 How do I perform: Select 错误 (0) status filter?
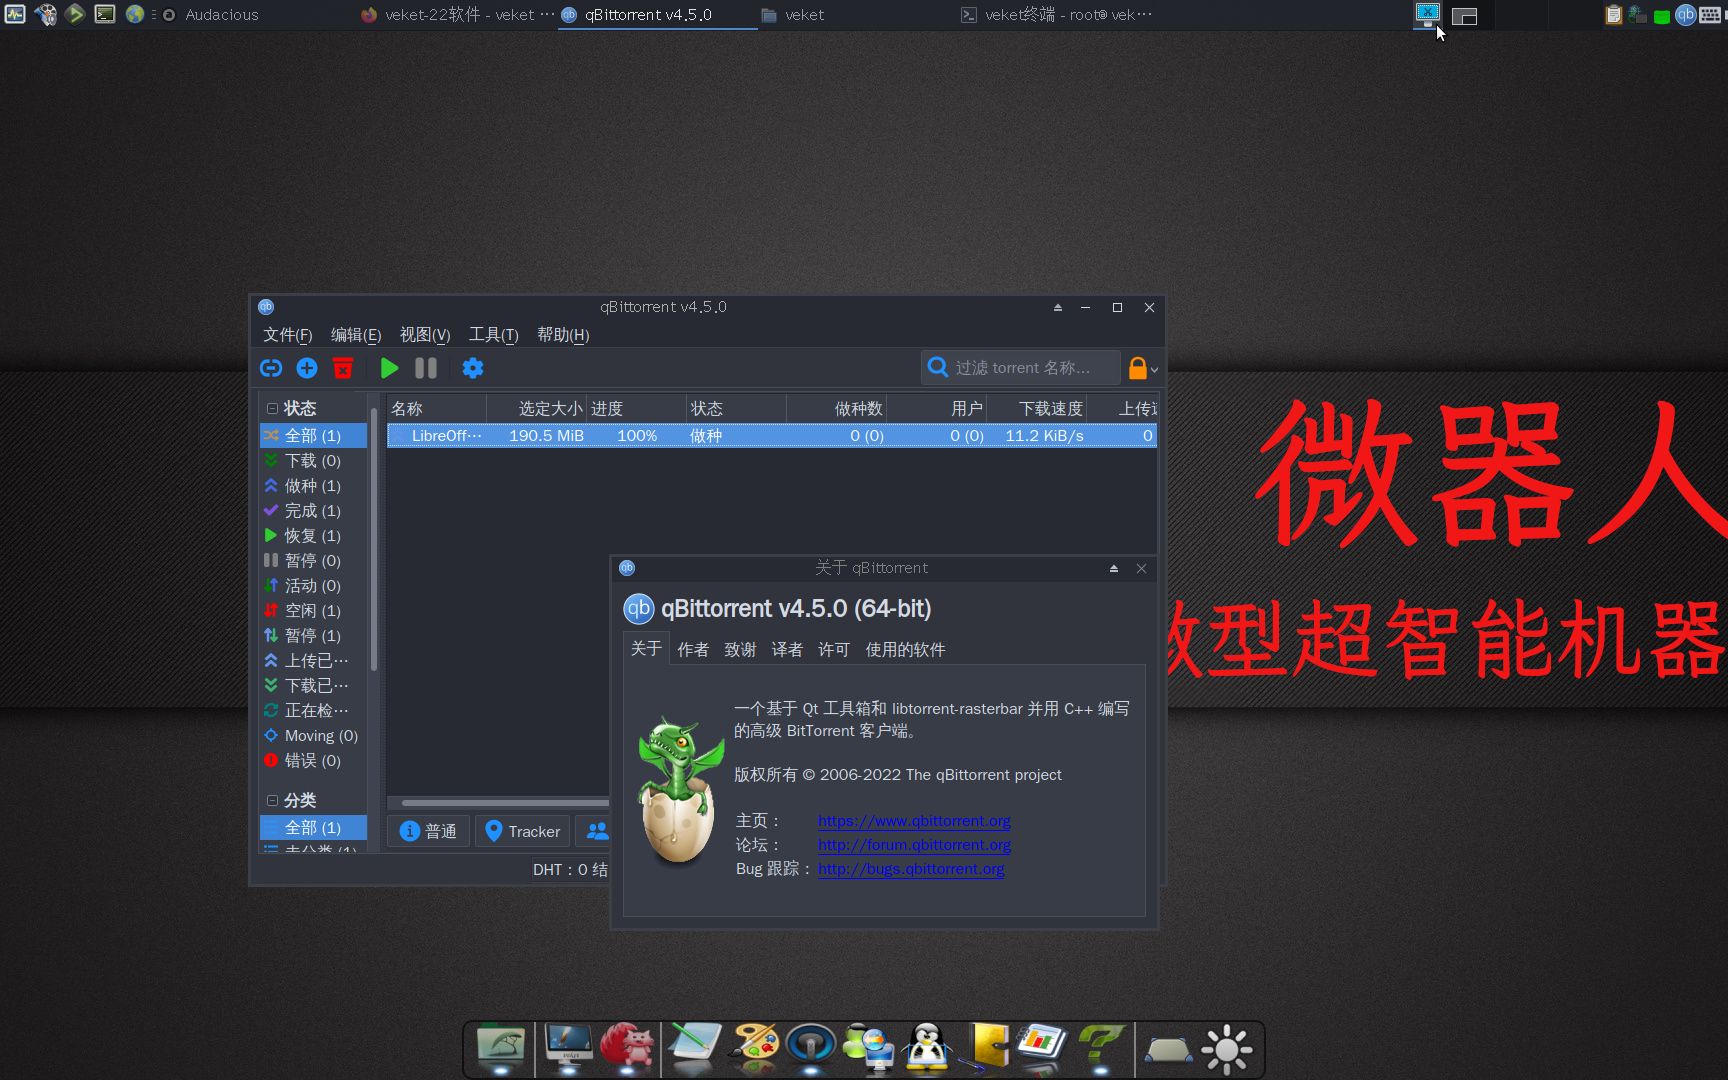[313, 761]
